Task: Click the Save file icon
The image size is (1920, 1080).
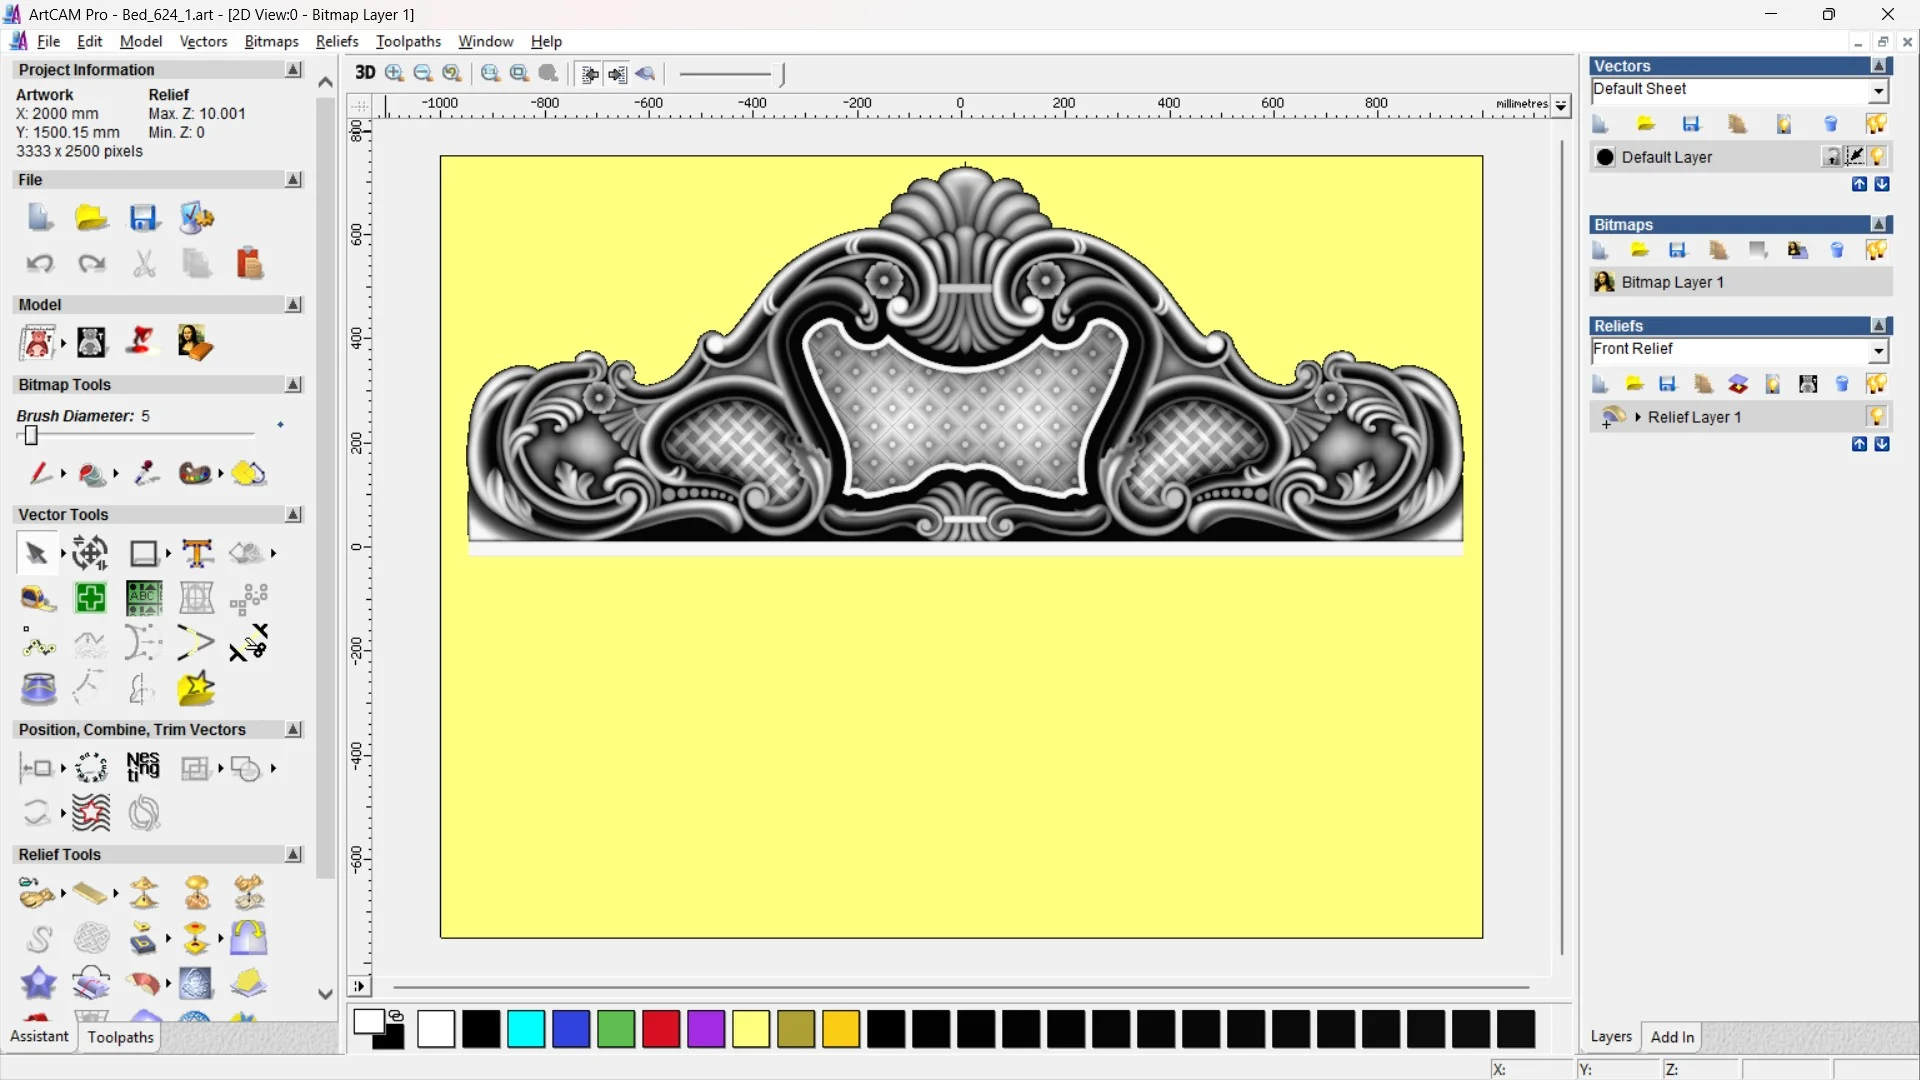Action: point(143,218)
